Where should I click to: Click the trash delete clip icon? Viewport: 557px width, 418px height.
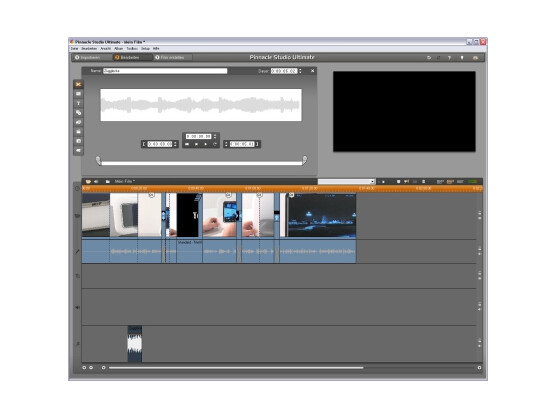(x=423, y=181)
